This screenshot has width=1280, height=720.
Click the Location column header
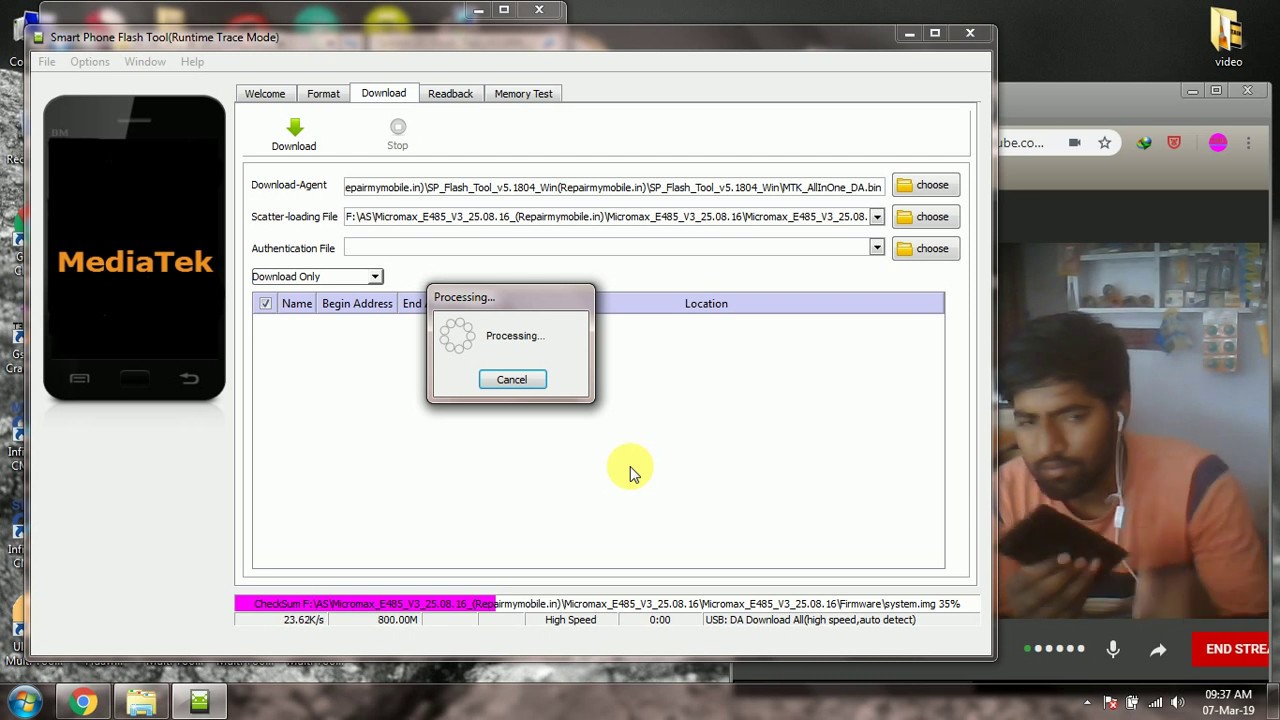[706, 304]
